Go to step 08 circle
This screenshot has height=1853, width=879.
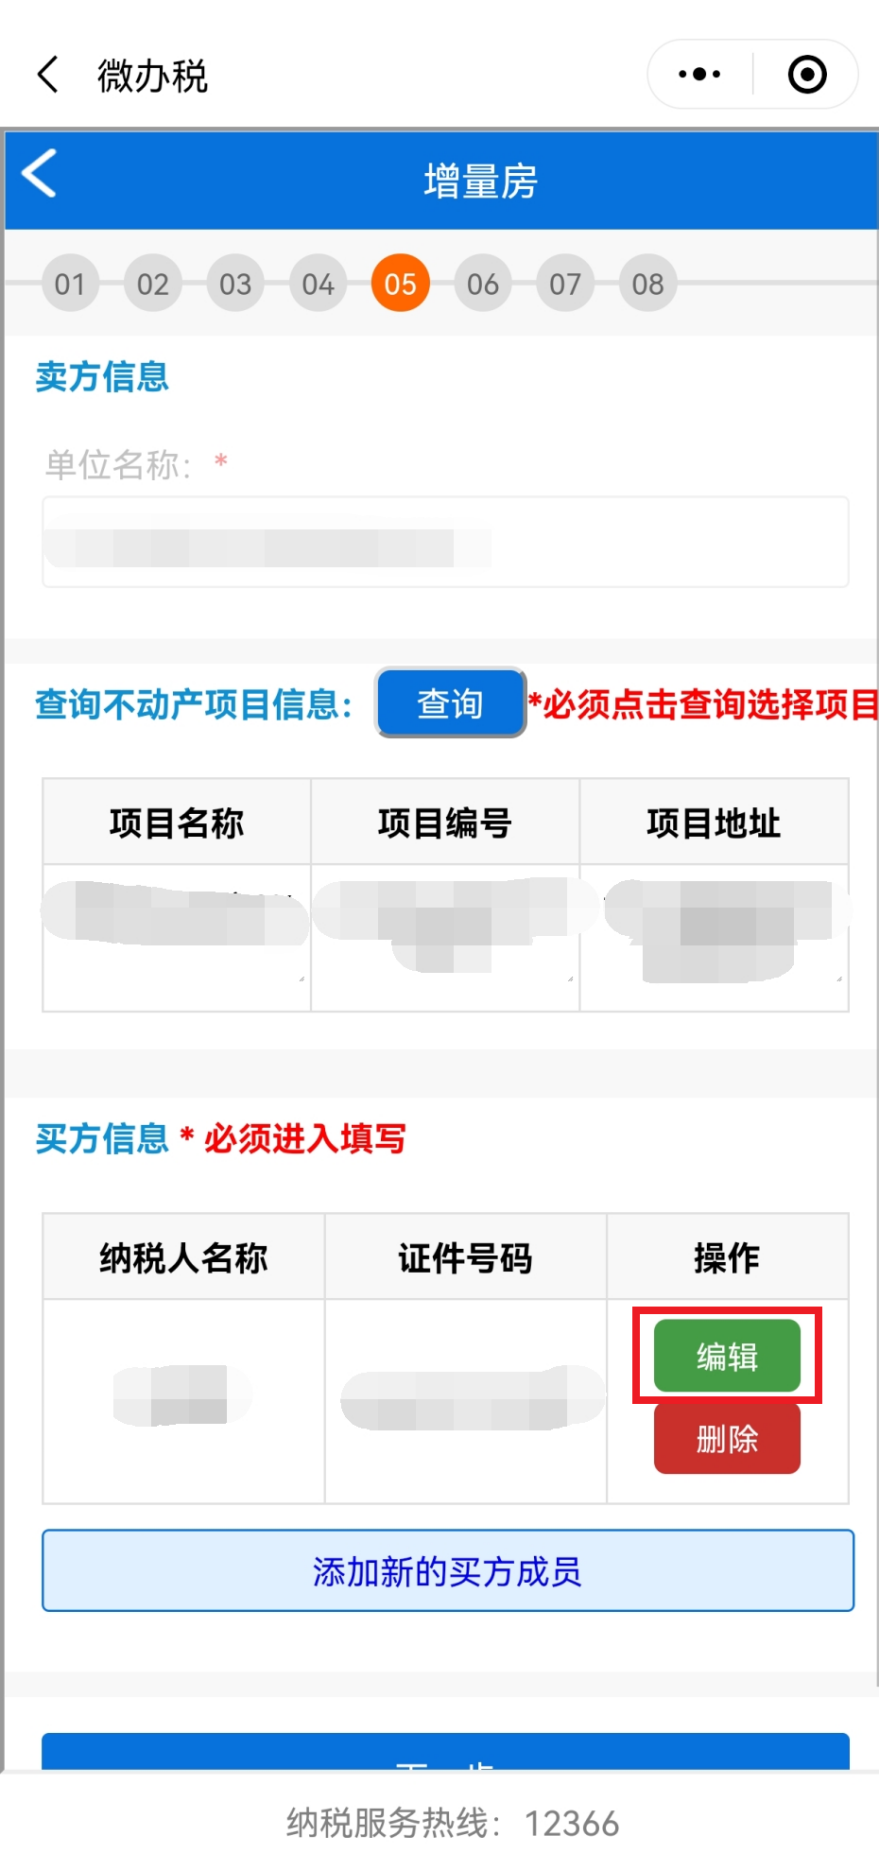click(648, 284)
